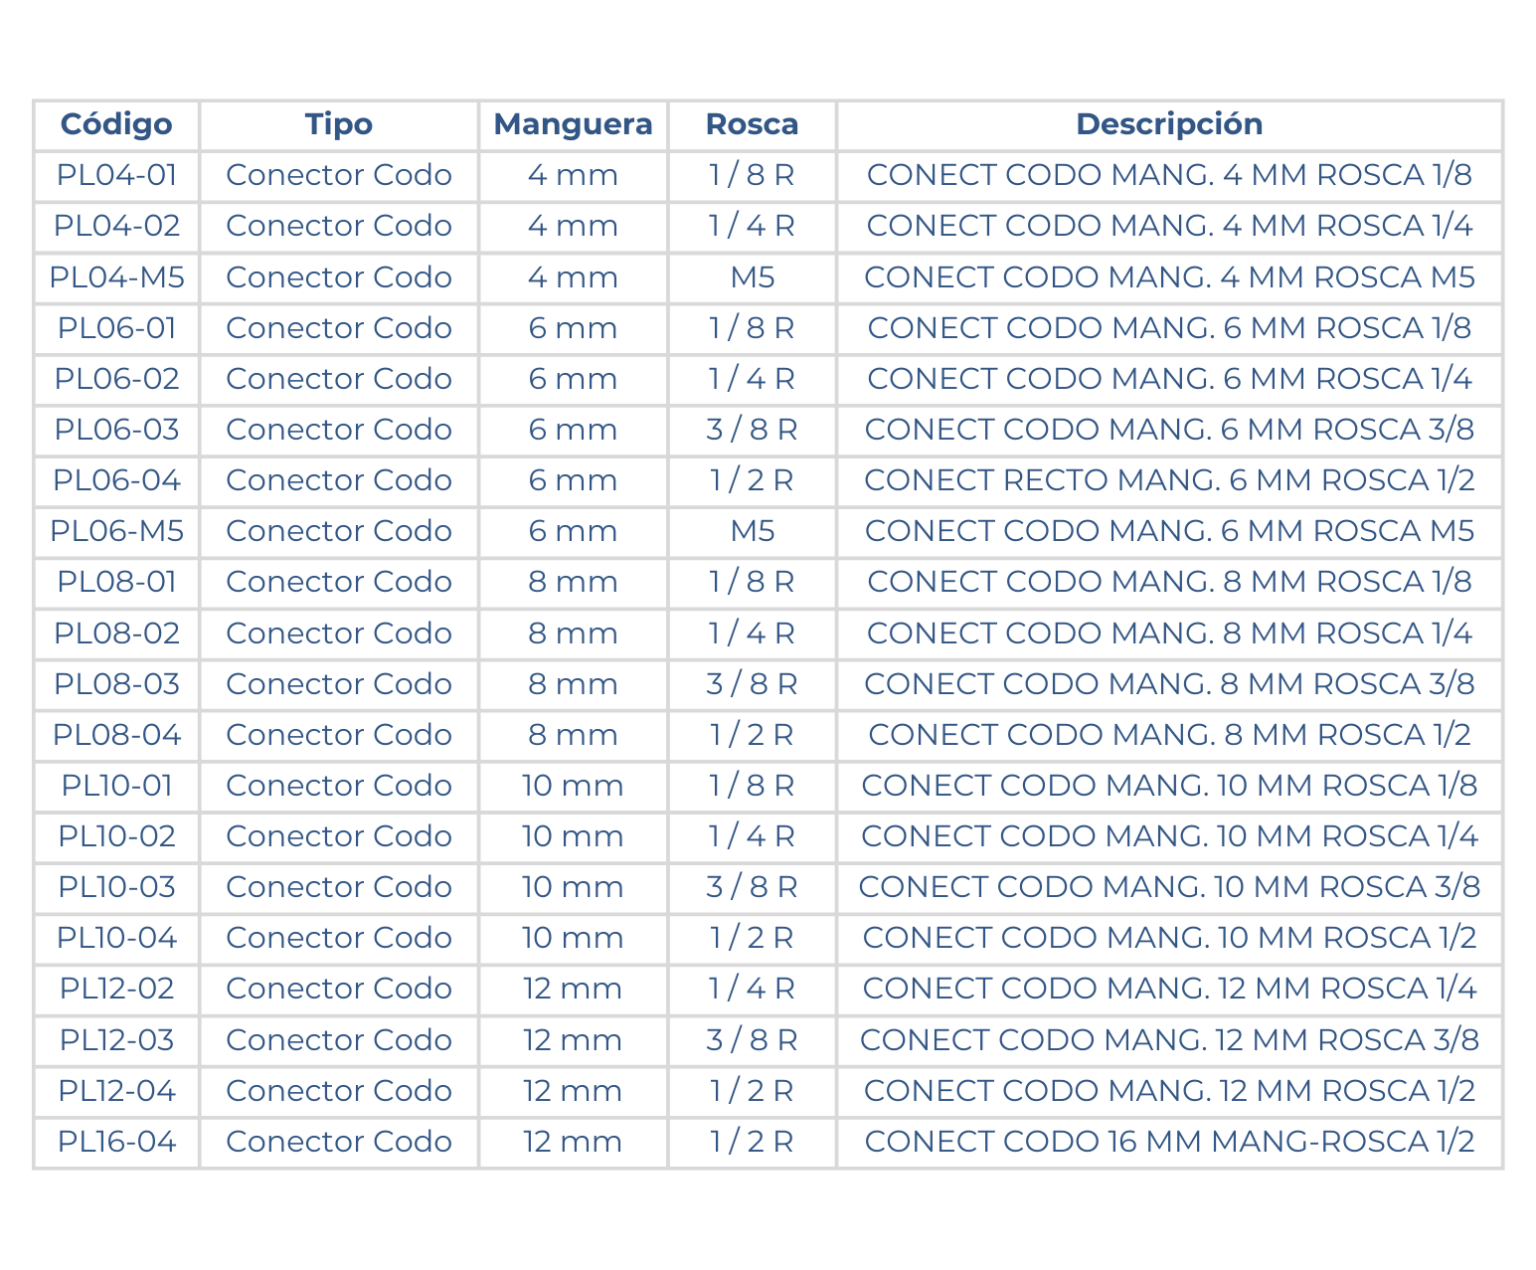Click the 6 mm manguera cell in row PL06-01
This screenshot has width=1536, height=1270.
[573, 328]
